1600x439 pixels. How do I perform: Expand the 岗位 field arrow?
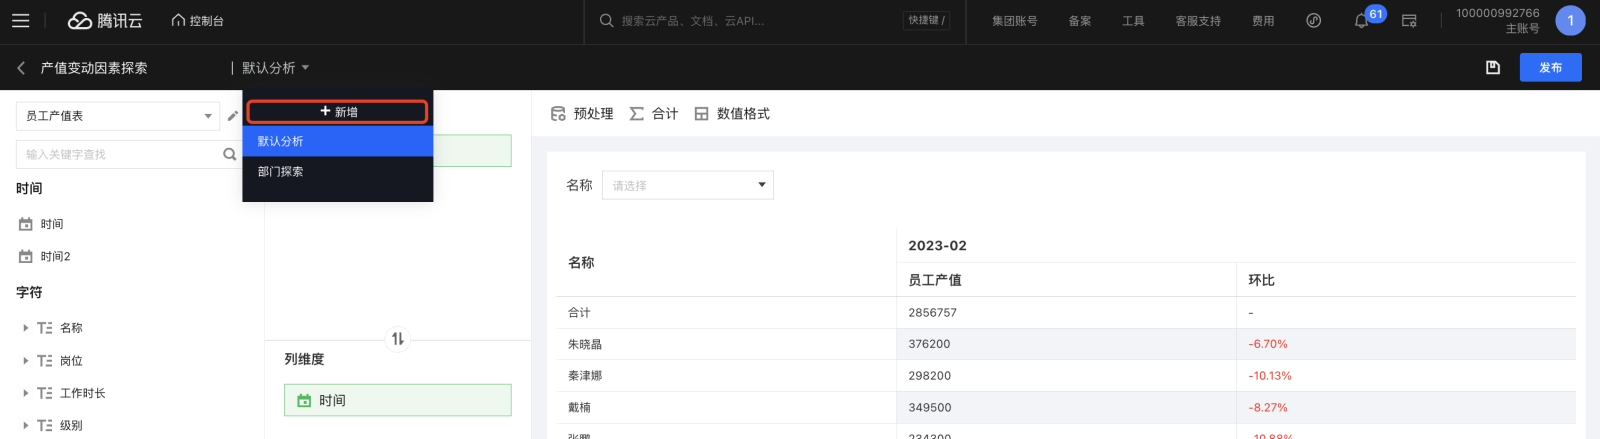(x=26, y=361)
